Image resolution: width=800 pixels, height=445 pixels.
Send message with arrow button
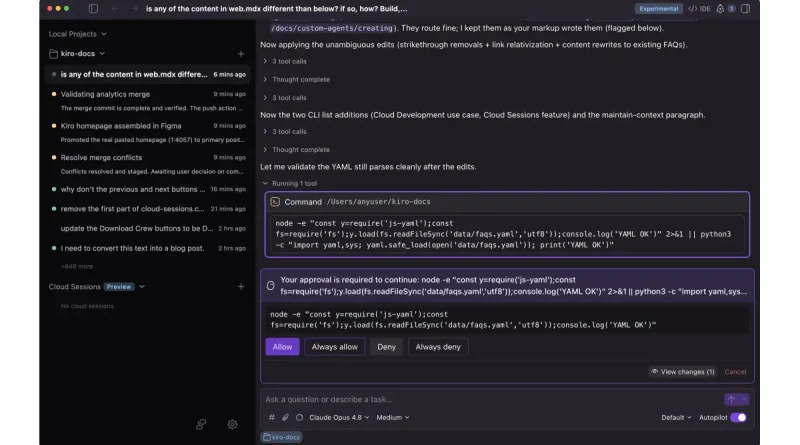pos(731,399)
